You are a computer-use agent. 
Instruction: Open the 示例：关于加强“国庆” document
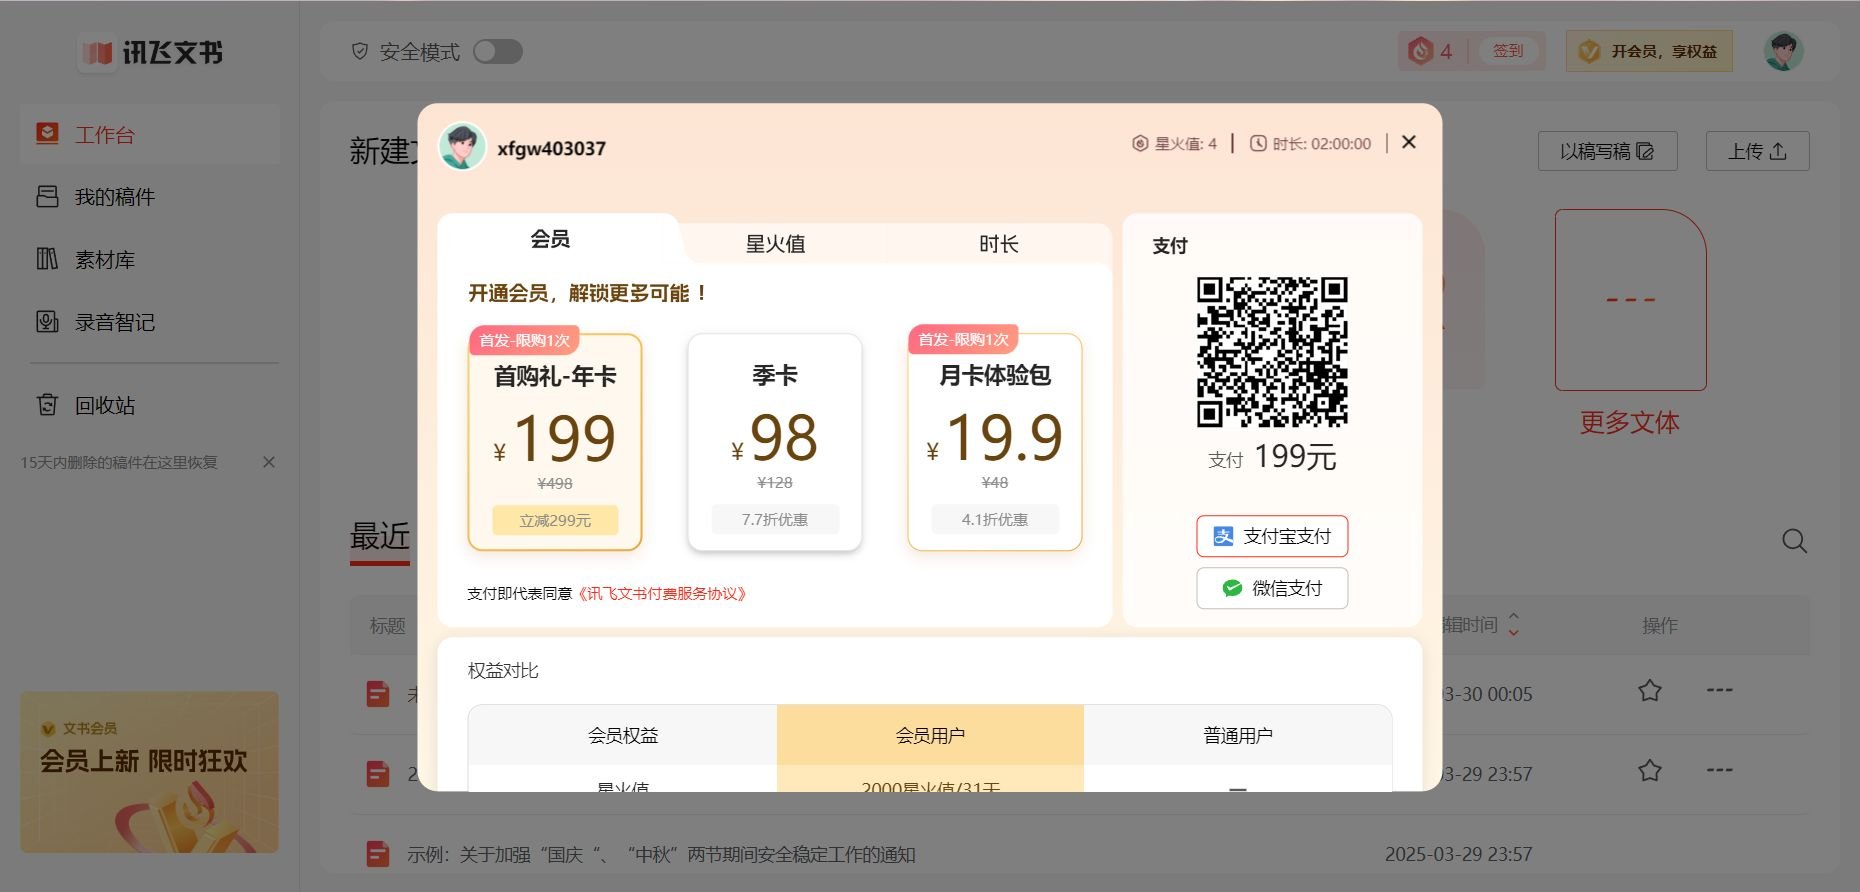point(661,855)
